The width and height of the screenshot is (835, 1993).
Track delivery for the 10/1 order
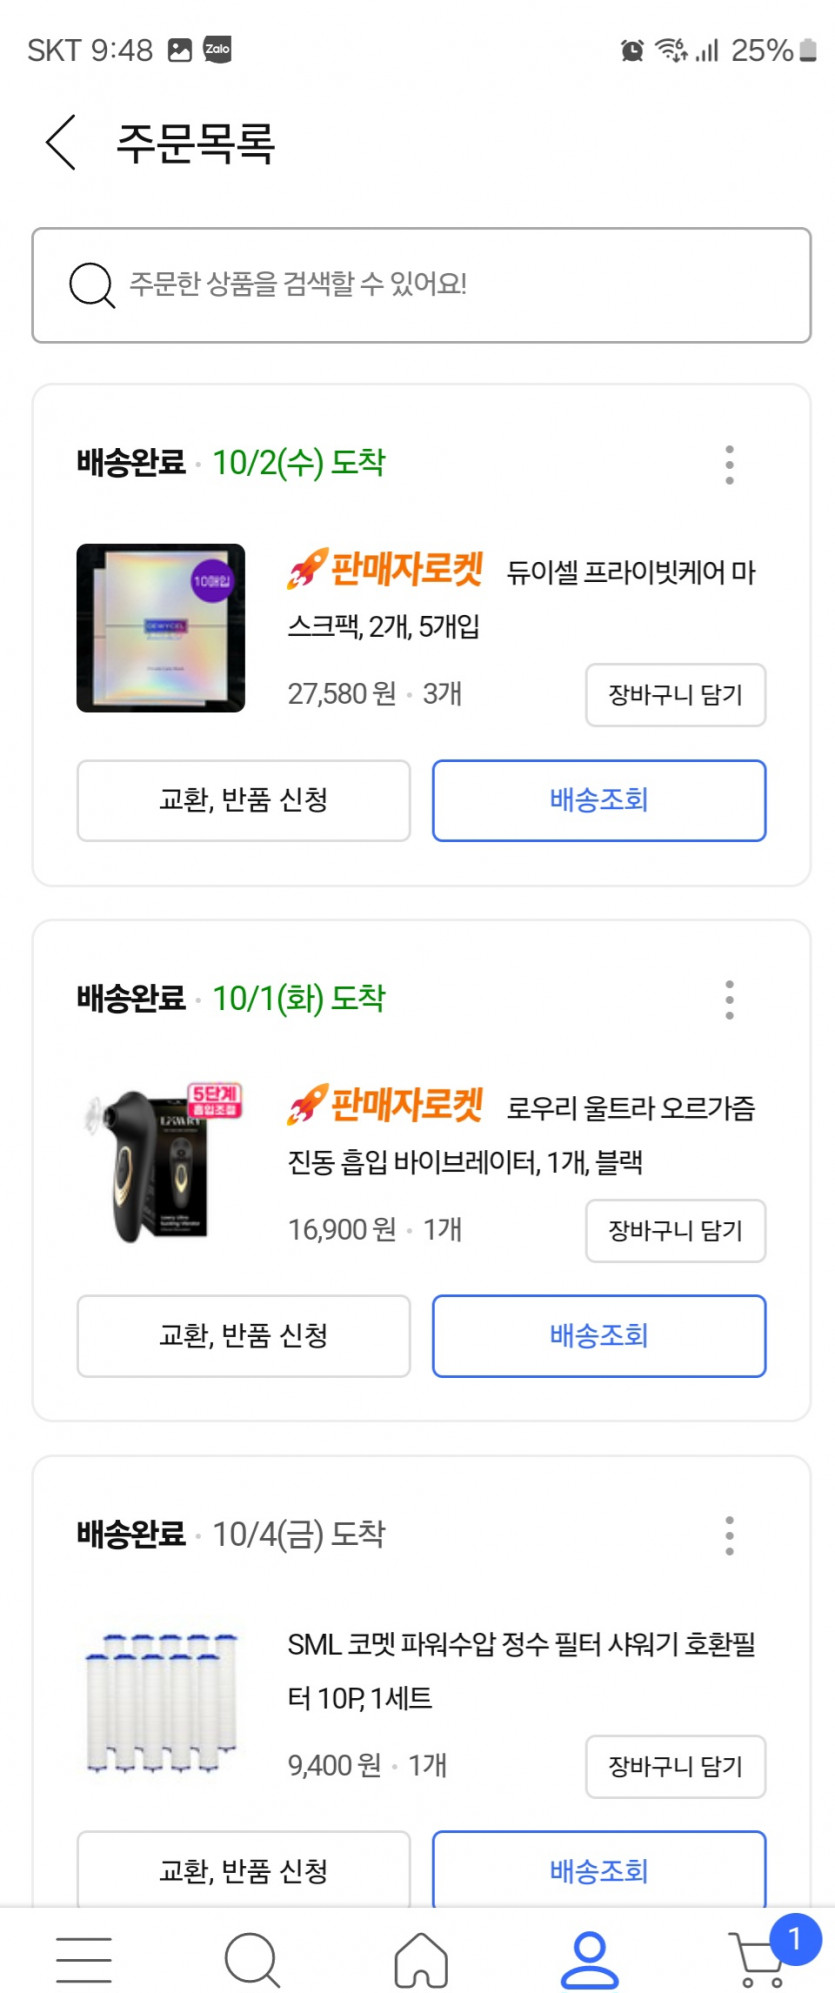coord(598,1335)
